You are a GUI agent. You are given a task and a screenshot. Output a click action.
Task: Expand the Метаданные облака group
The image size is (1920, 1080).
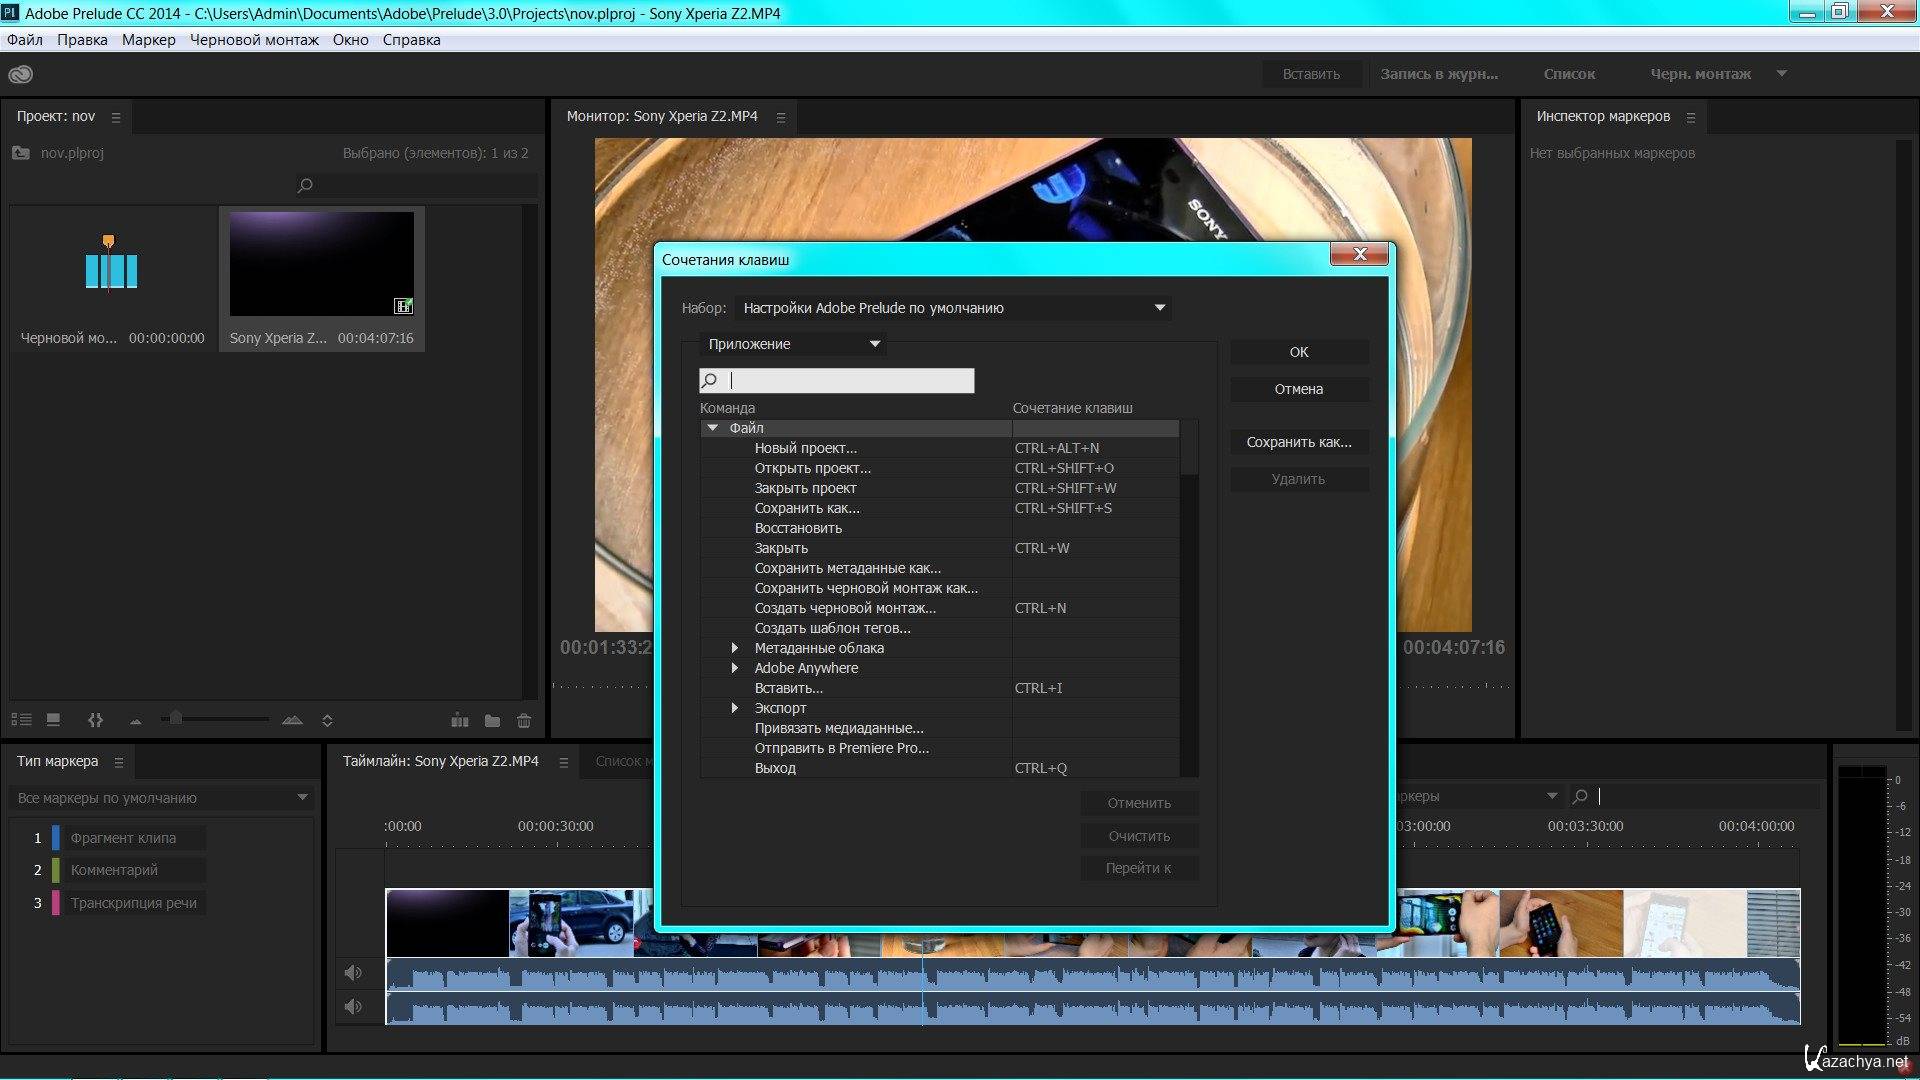[735, 648]
